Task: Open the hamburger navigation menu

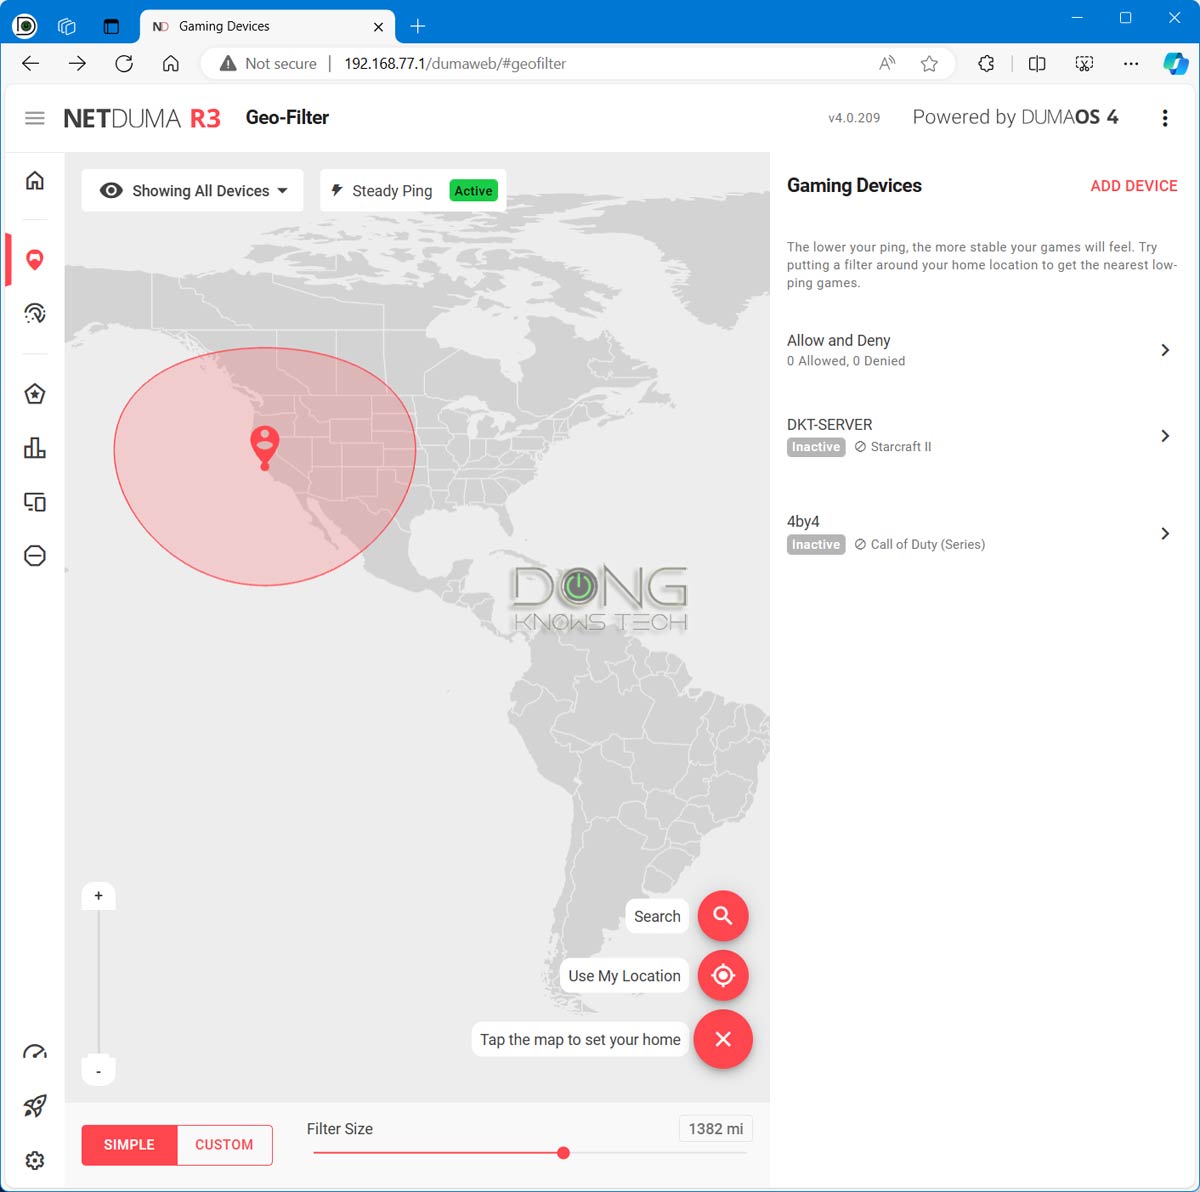Action: pyautogui.click(x=35, y=118)
